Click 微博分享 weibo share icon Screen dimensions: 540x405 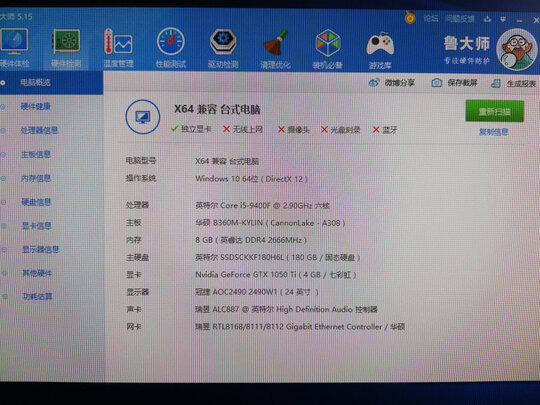(391, 83)
